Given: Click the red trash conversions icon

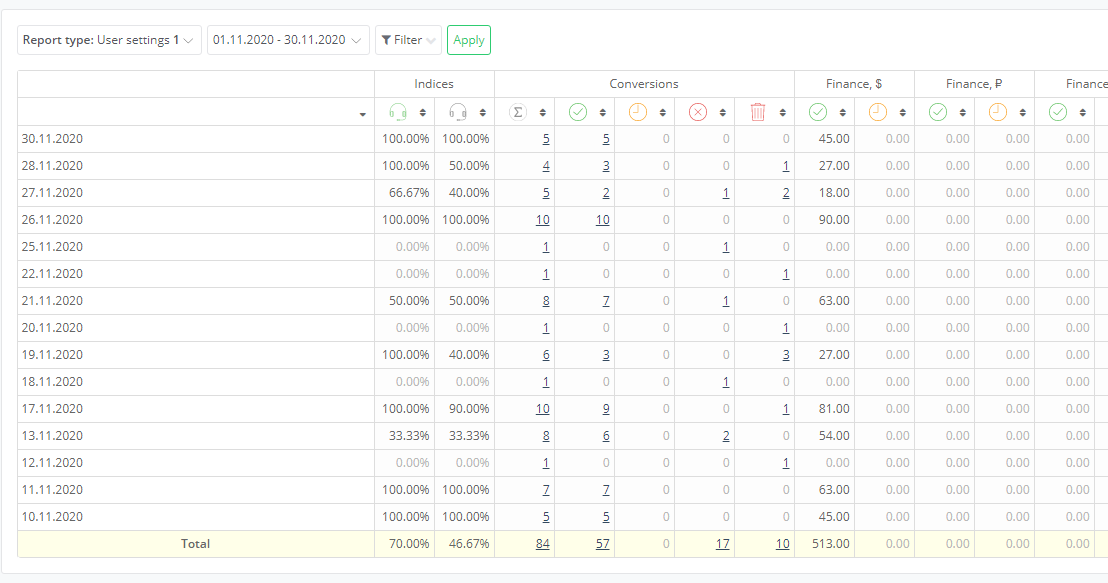Looking at the screenshot, I should pyautogui.click(x=757, y=113).
